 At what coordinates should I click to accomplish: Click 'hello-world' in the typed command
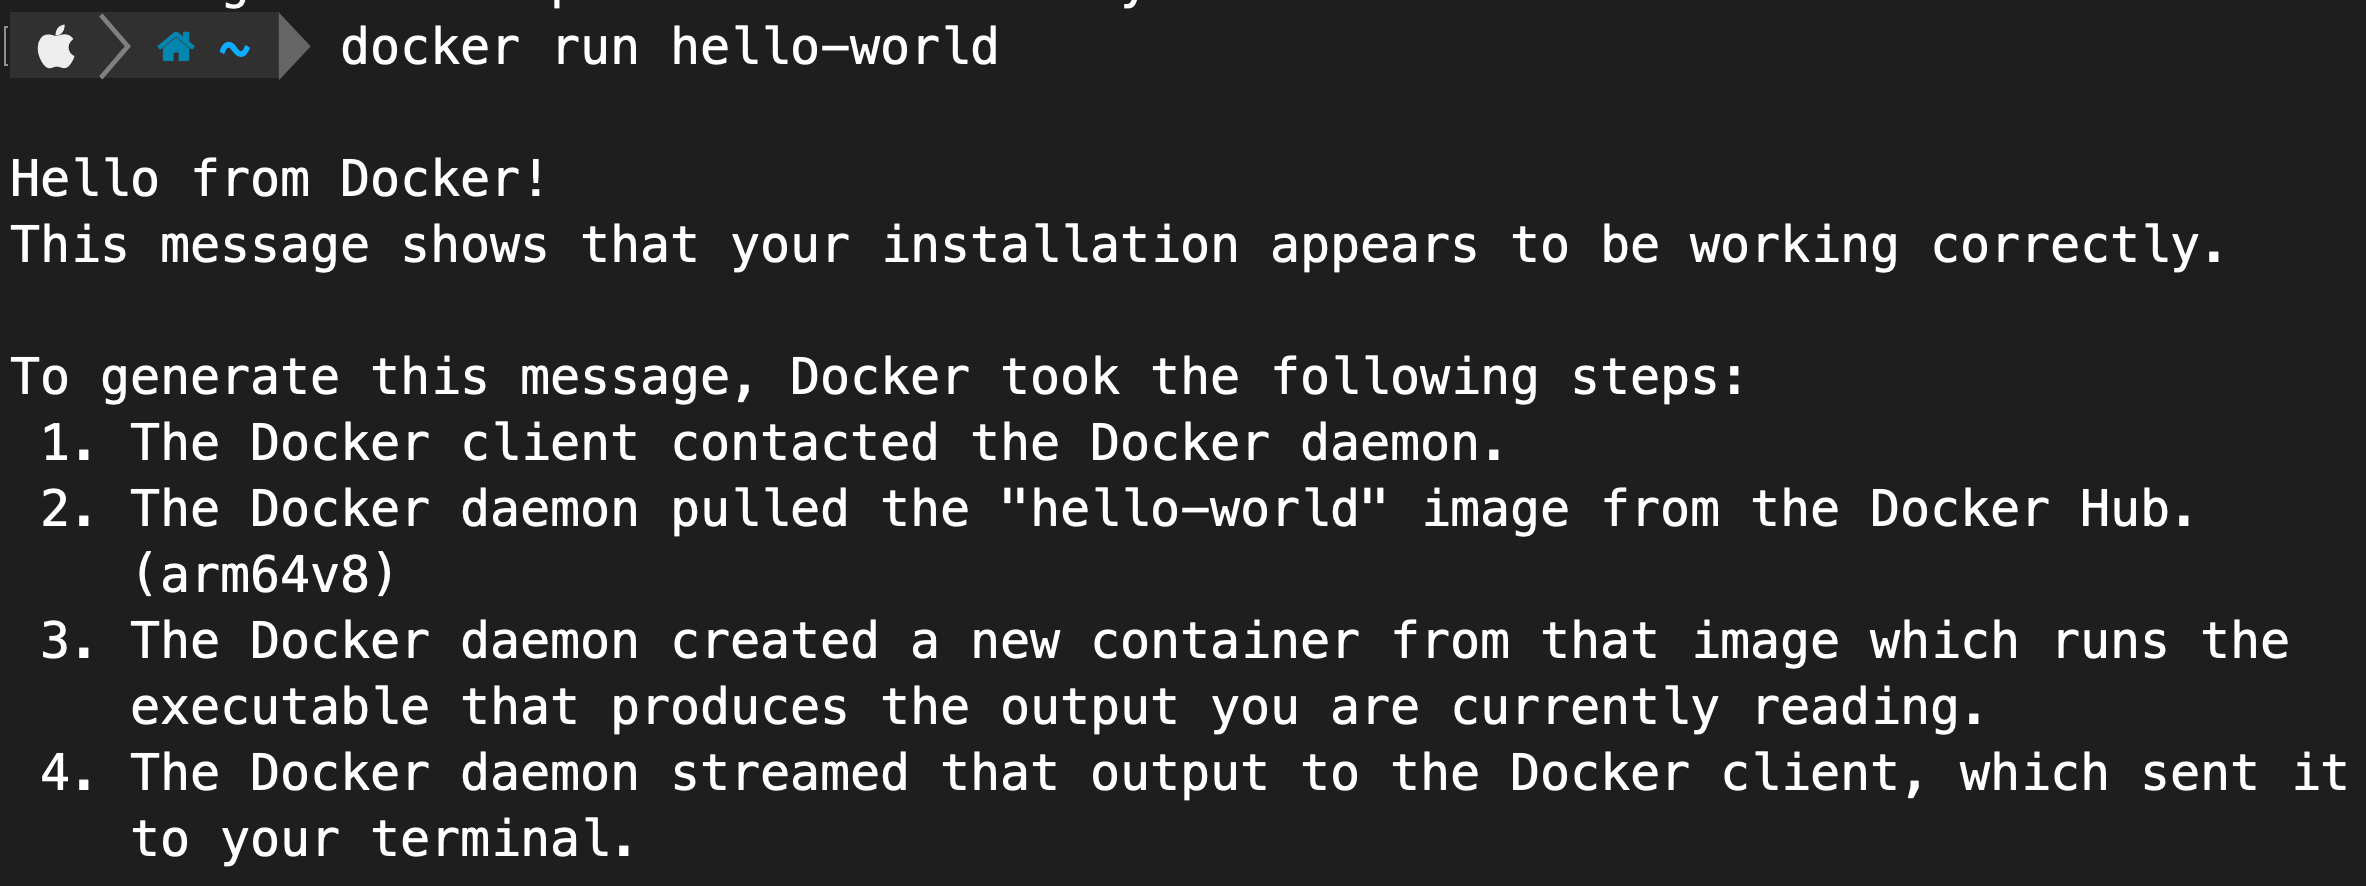pyautogui.click(x=834, y=47)
